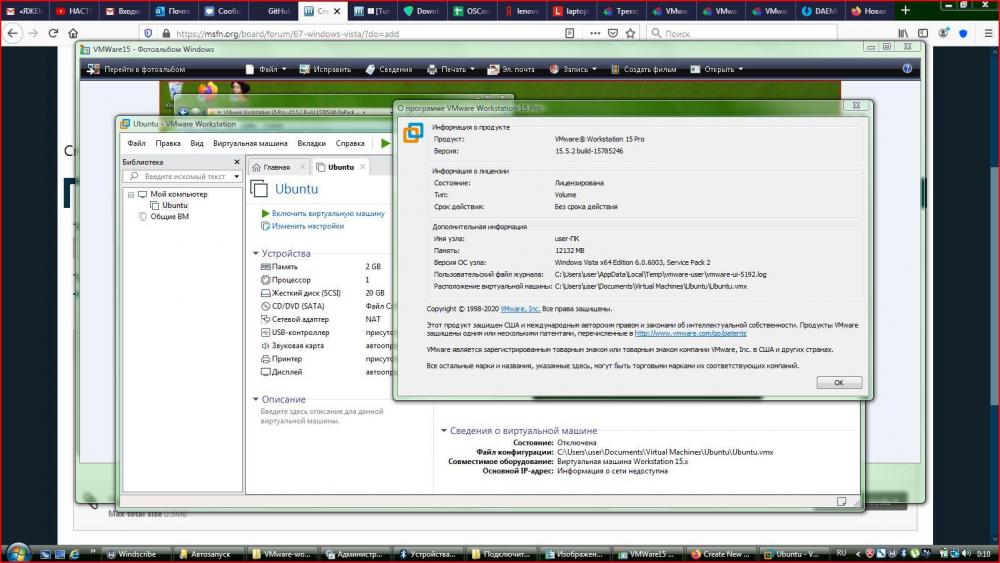The height and width of the screenshot is (563, 1000).
Task: Close the Библиотека panel
Action: (x=237, y=162)
